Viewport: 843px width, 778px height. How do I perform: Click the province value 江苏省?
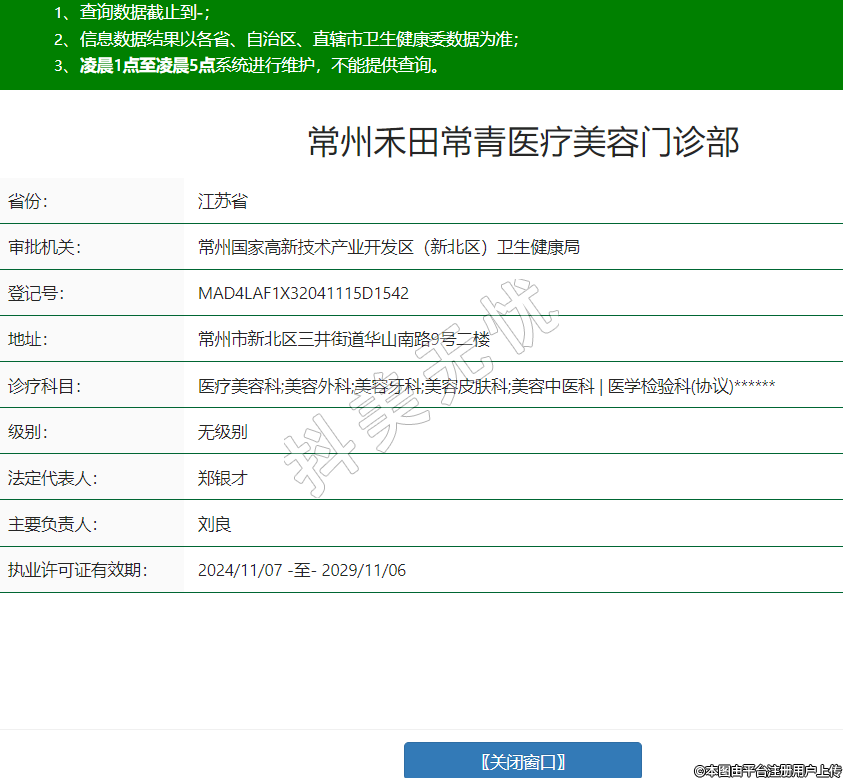click(222, 201)
